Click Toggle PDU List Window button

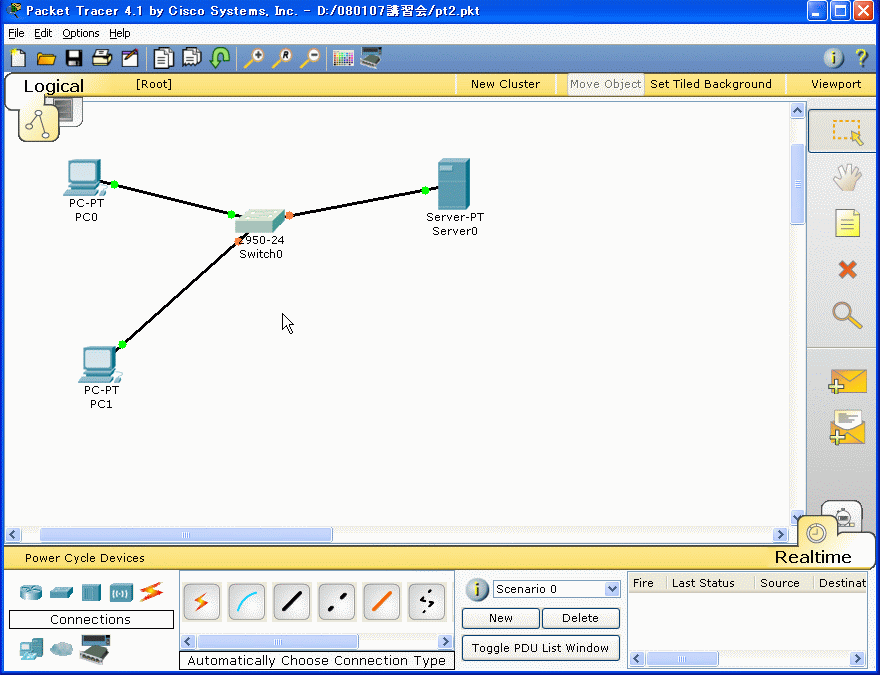click(540, 648)
